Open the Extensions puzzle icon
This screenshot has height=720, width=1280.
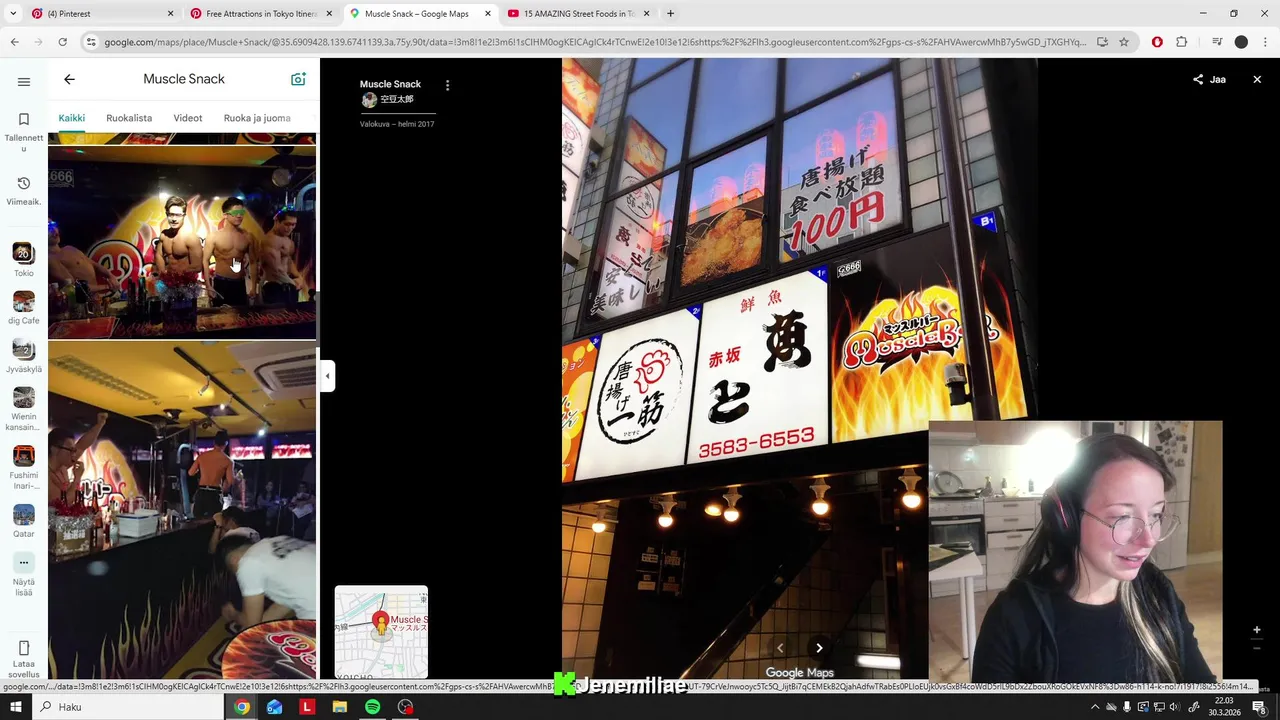pos(1182,42)
